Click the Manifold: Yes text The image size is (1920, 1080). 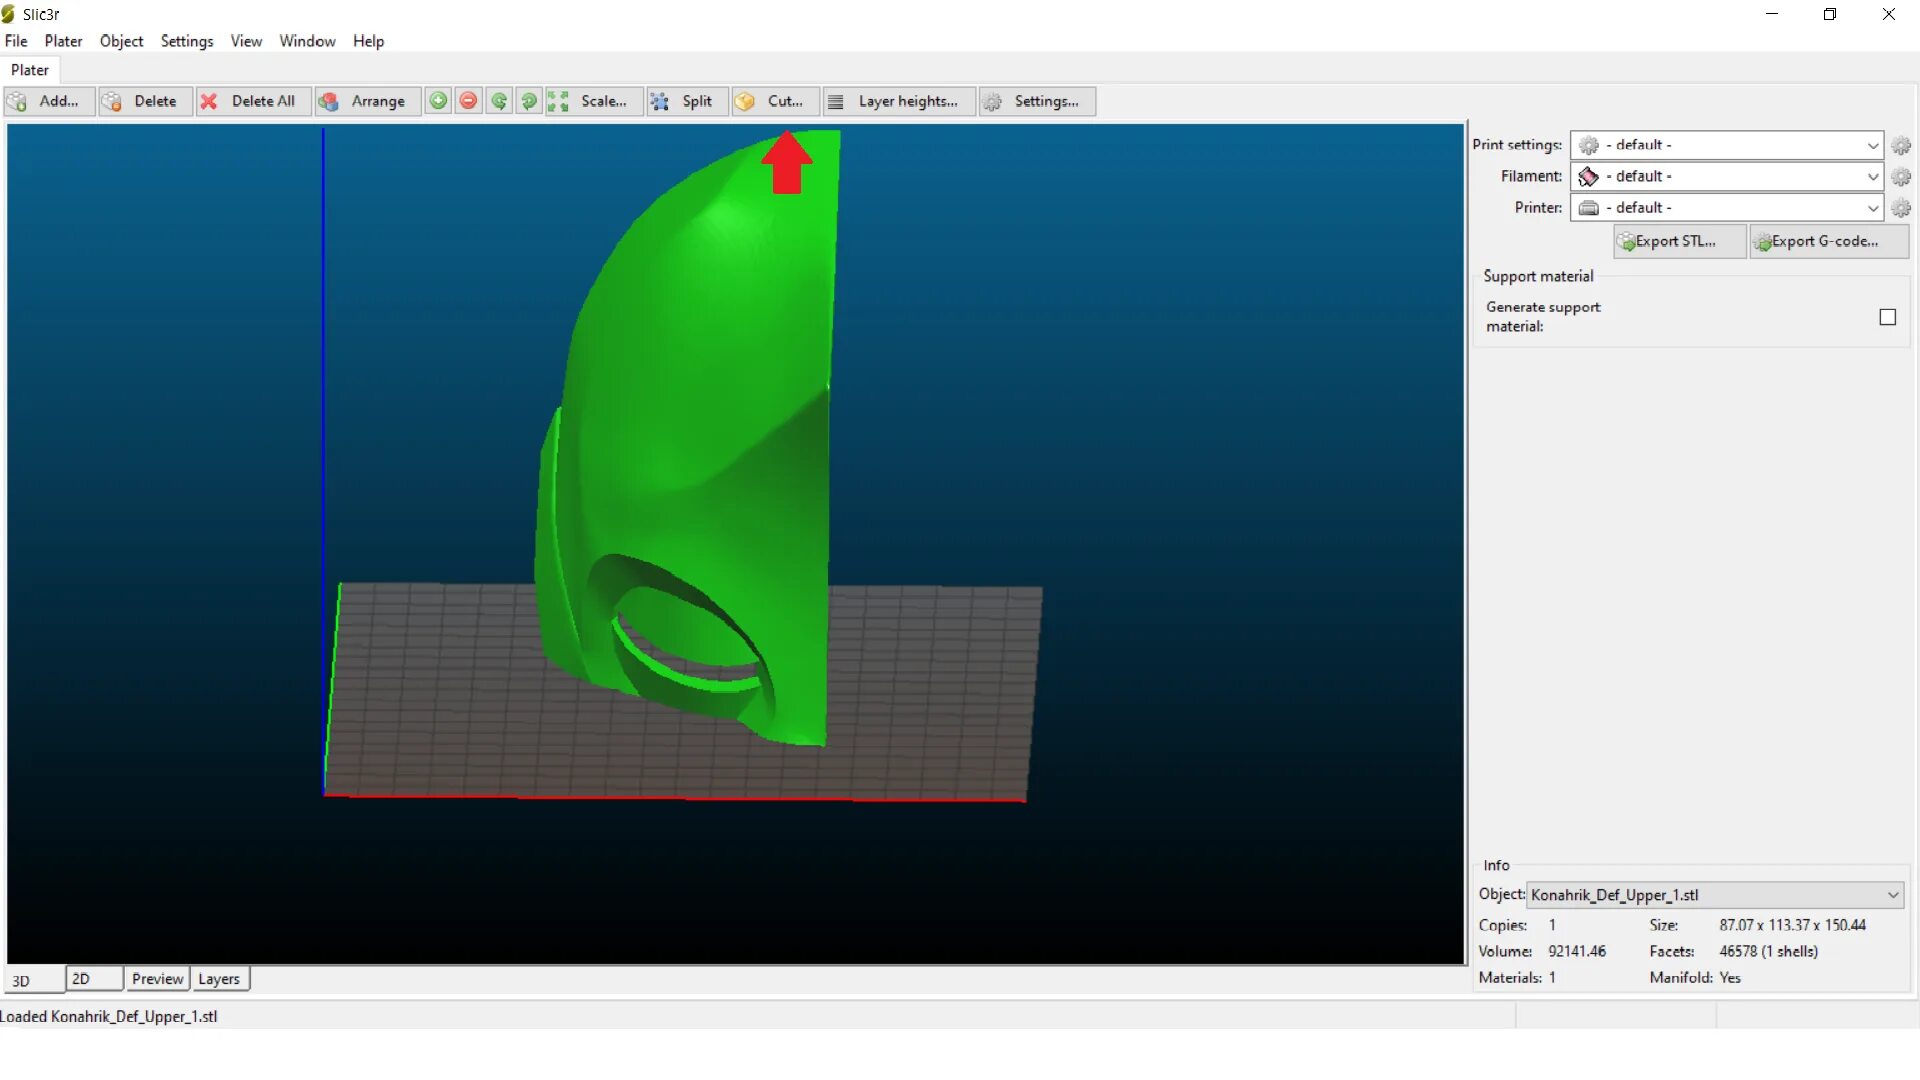pyautogui.click(x=1695, y=977)
